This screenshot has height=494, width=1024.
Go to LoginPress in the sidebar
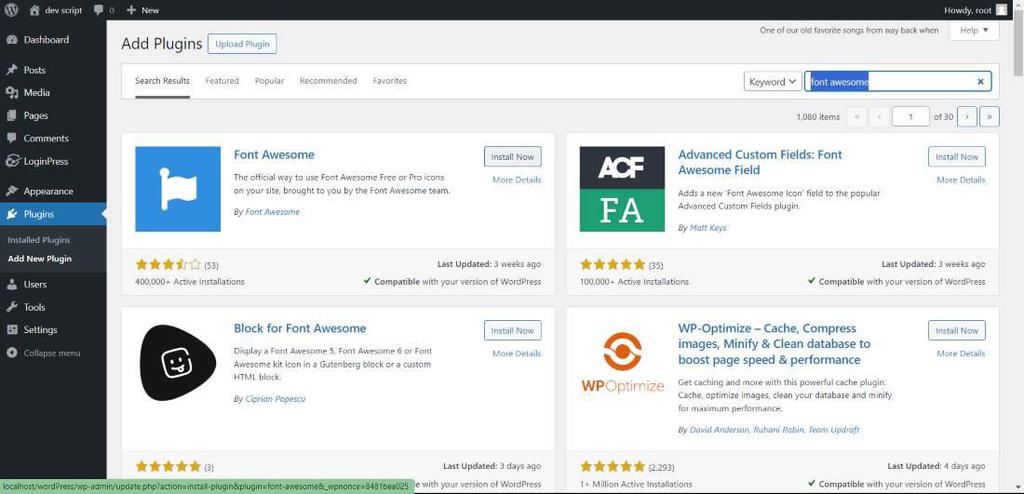45,161
